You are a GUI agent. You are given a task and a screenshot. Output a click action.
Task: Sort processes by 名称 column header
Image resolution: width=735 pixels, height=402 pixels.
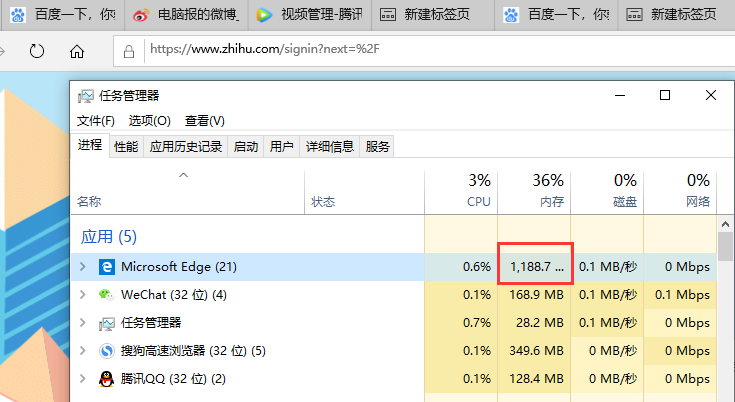[x=188, y=193]
